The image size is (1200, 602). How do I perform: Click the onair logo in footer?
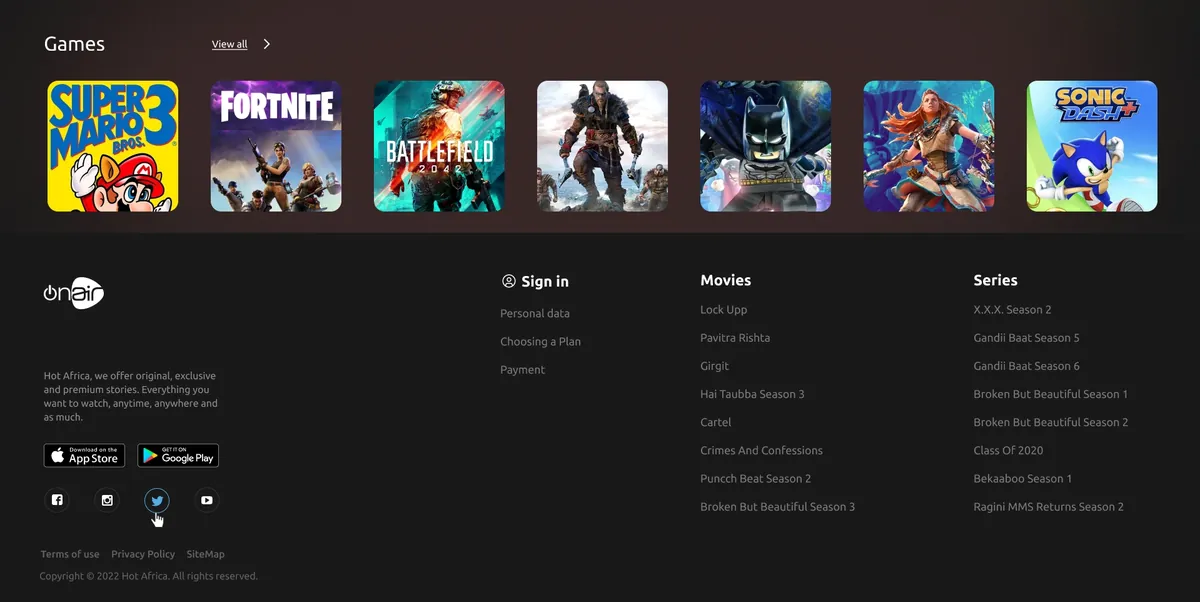pyautogui.click(x=74, y=293)
